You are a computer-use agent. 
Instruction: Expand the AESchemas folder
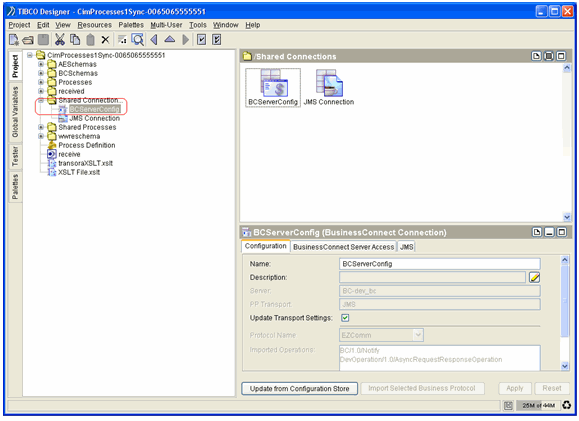(41, 64)
